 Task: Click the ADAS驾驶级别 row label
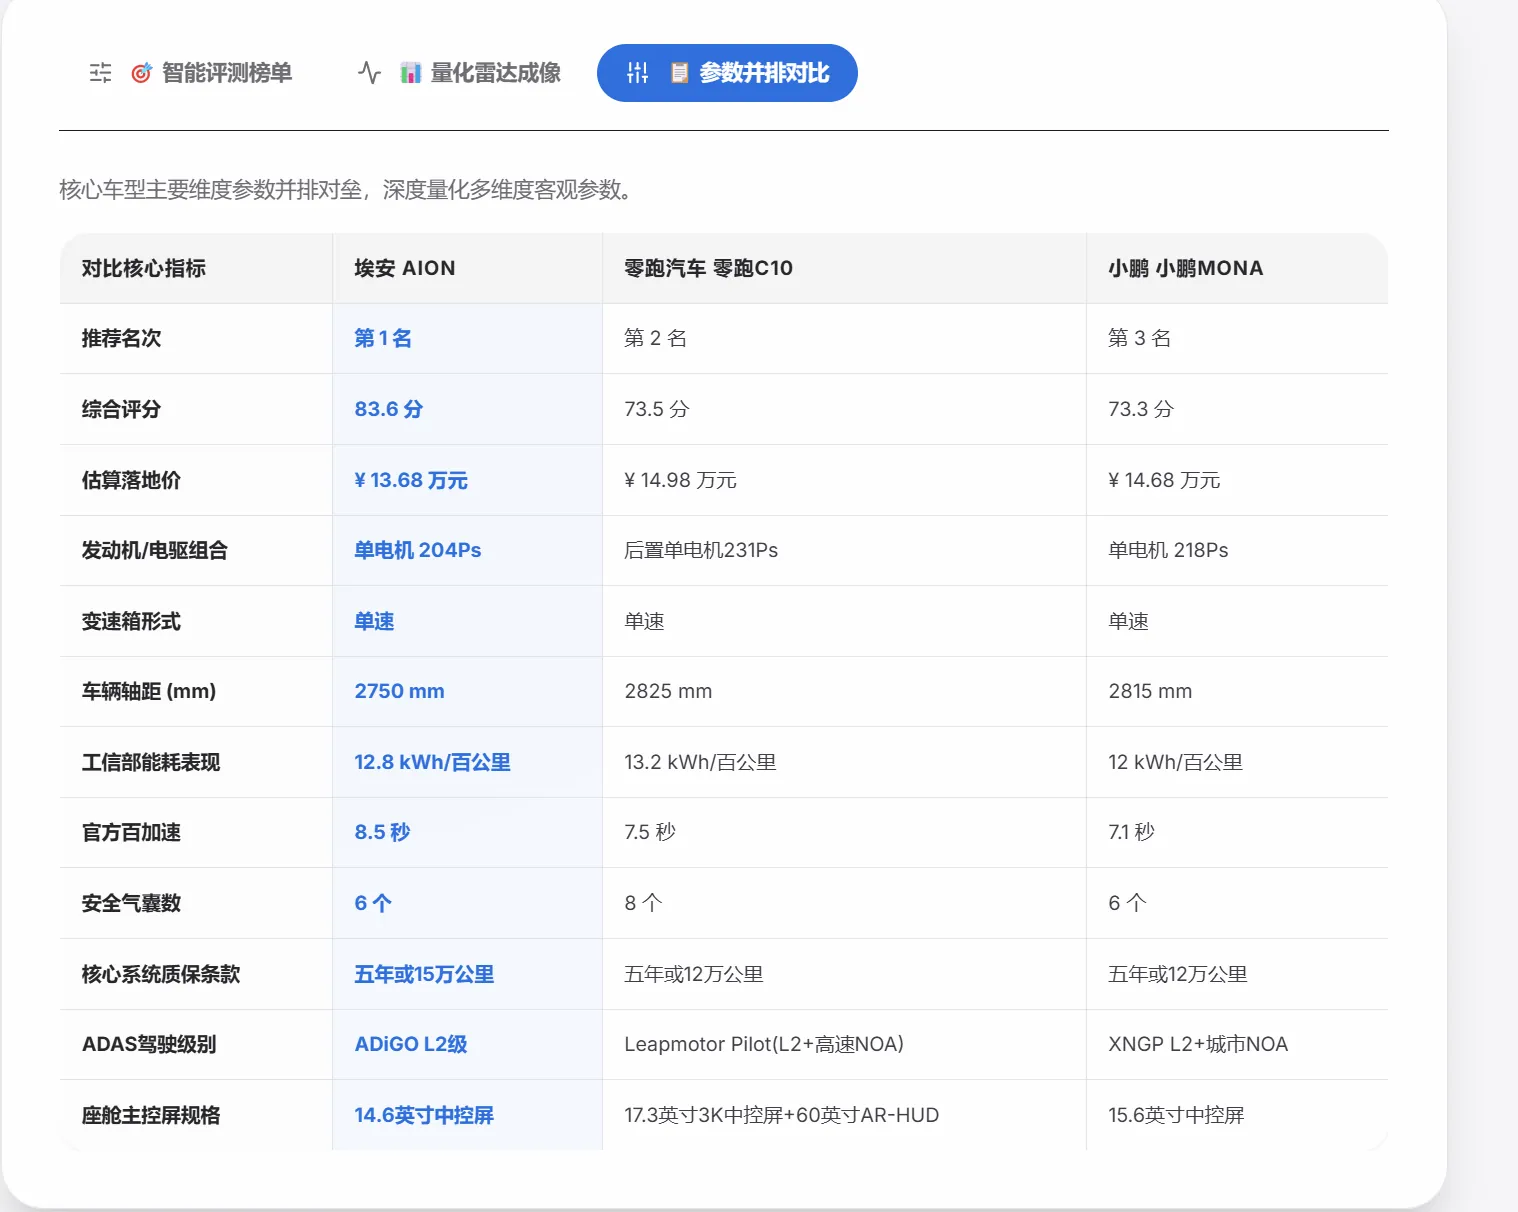point(149,1044)
